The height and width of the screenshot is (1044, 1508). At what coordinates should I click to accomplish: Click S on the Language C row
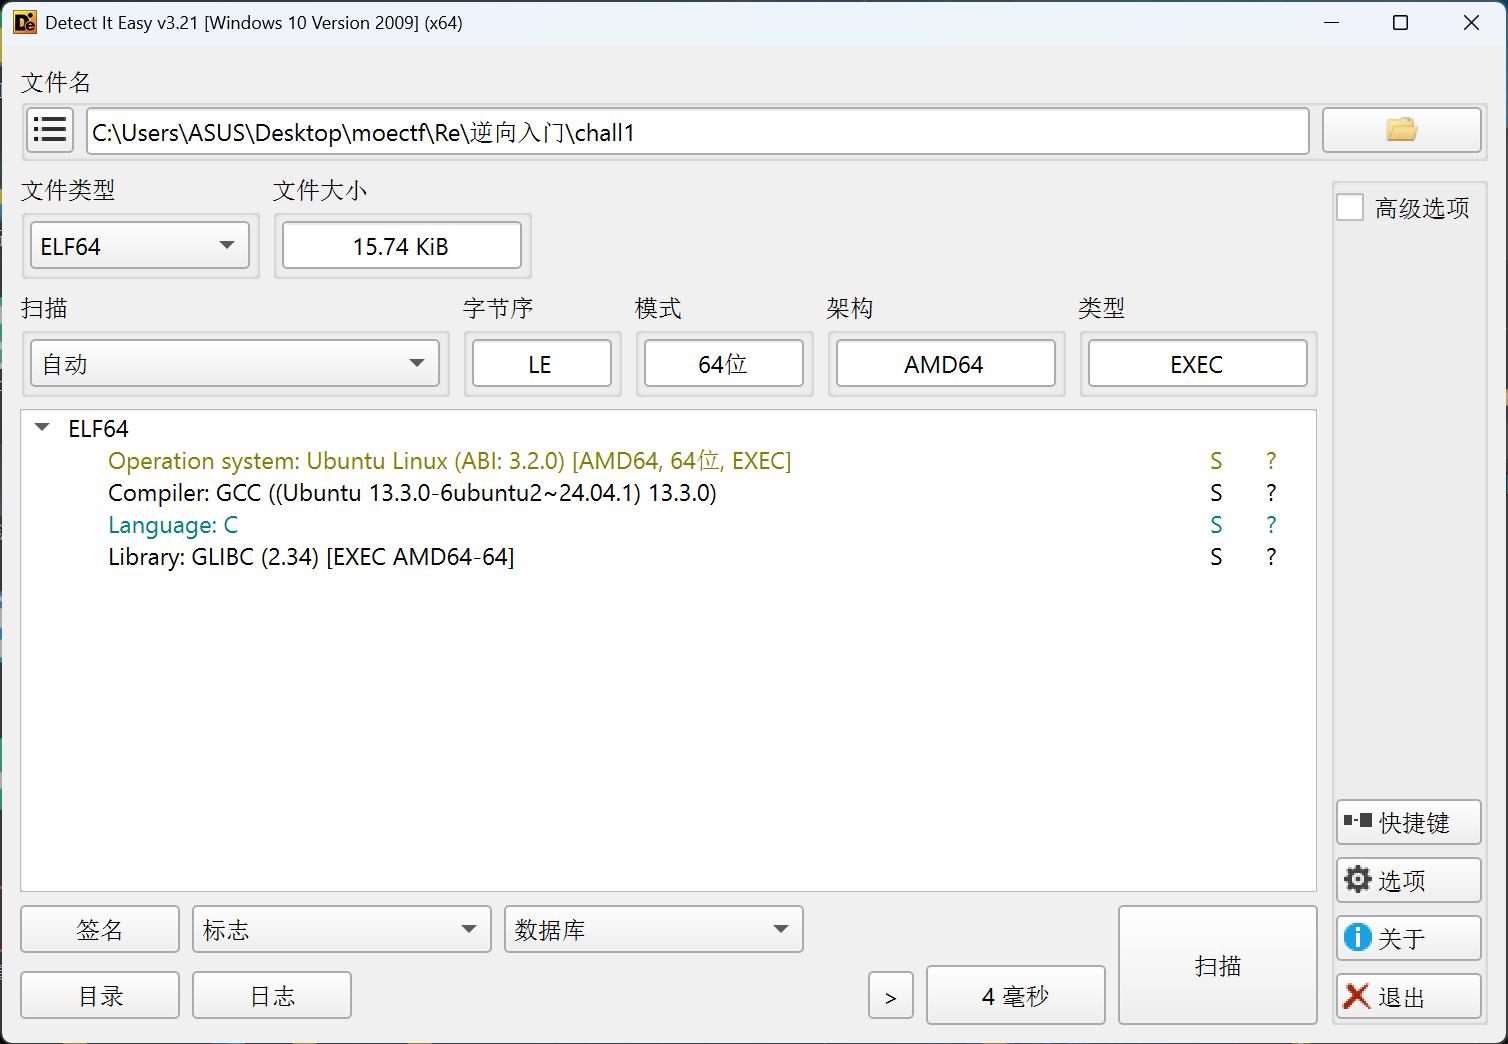coord(1216,525)
